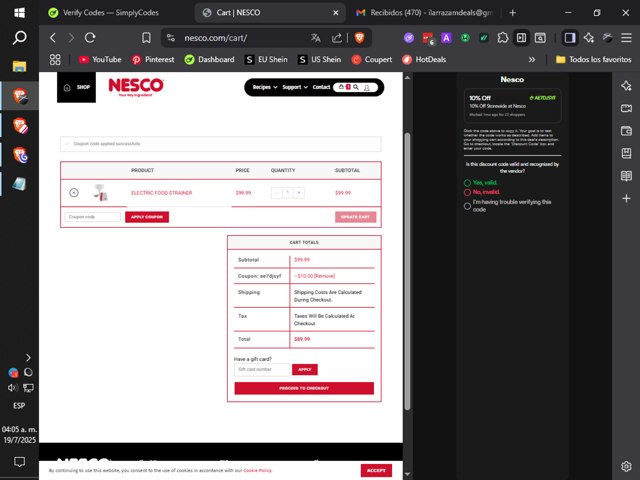Open the browser extensions puzzle icon
640x480 pixels.
coord(503,38)
